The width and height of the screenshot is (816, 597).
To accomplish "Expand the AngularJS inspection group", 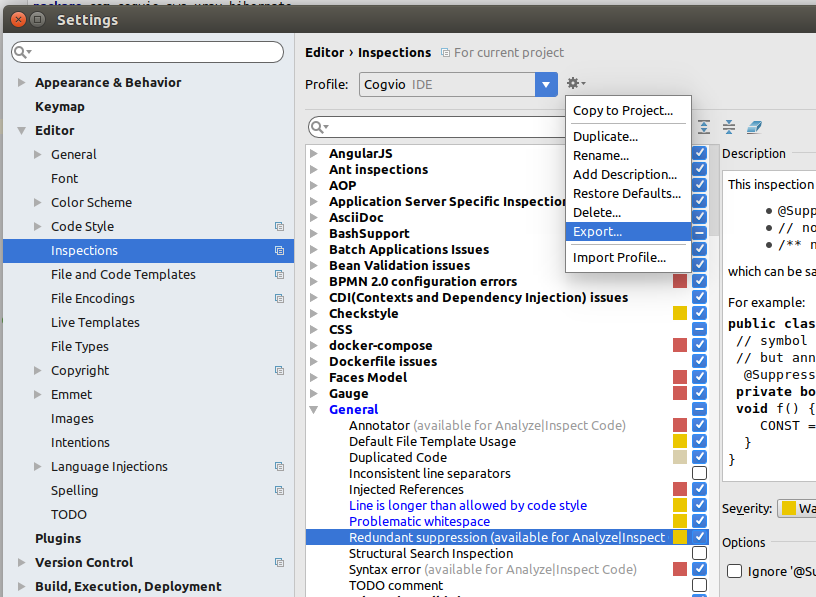I will (314, 154).
